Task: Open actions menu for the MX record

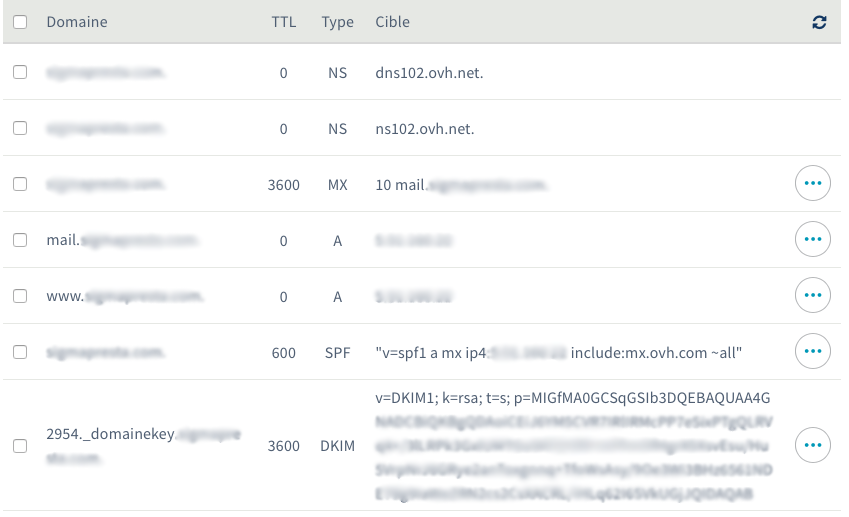Action: coord(812,183)
